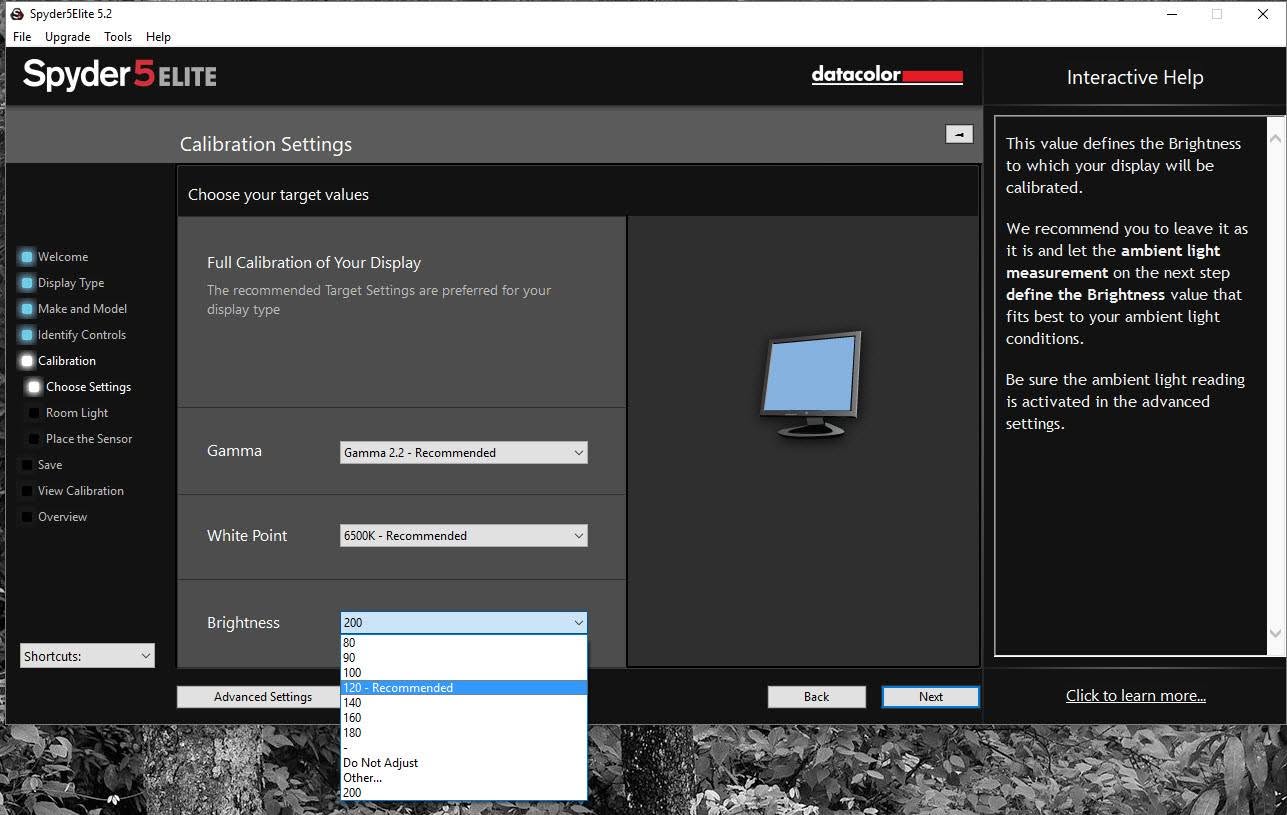Click the White Point label

click(x=247, y=536)
